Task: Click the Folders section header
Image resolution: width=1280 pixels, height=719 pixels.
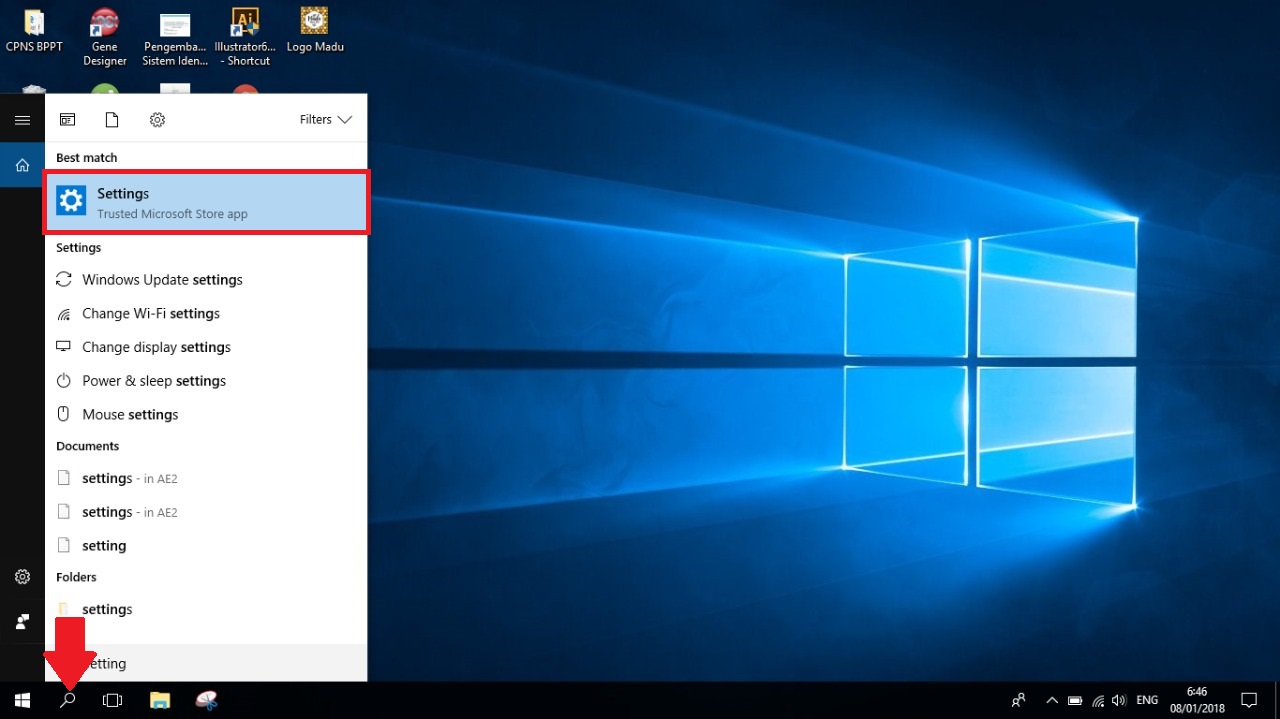Action: coord(76,577)
